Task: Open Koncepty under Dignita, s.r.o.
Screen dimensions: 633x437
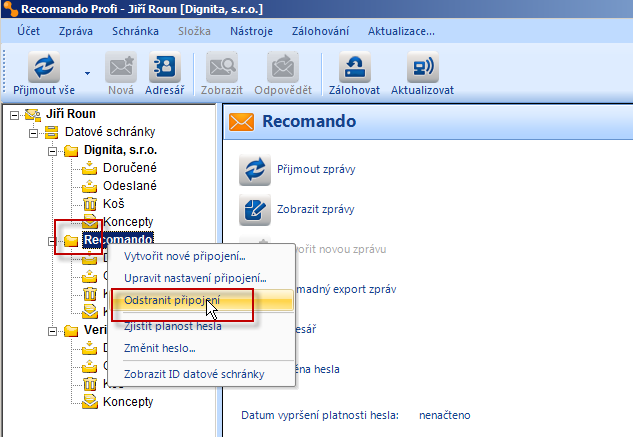Action: (x=128, y=222)
